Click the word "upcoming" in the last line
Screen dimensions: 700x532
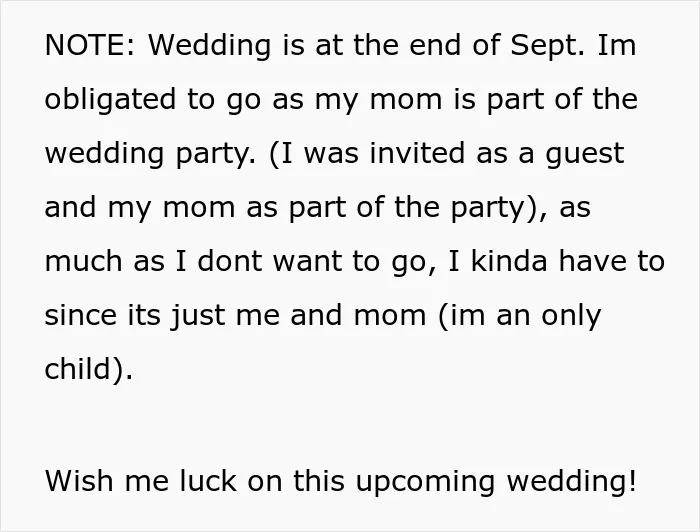click(425, 482)
